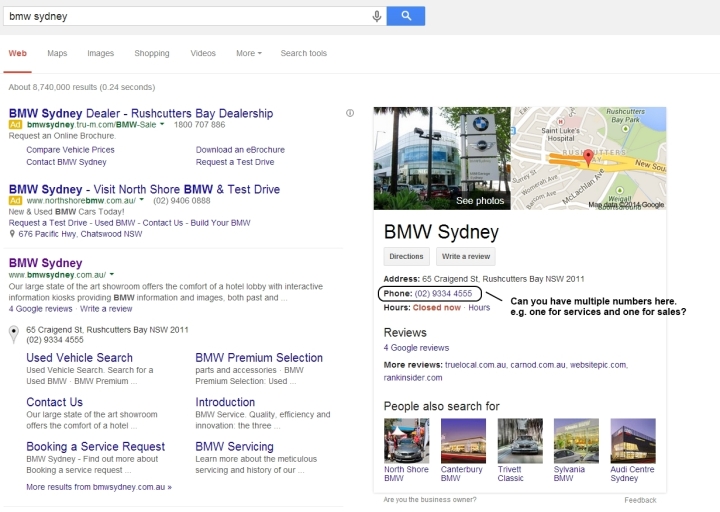720x512 pixels.
Task: Expand the More dropdown menu
Action: coord(249,53)
